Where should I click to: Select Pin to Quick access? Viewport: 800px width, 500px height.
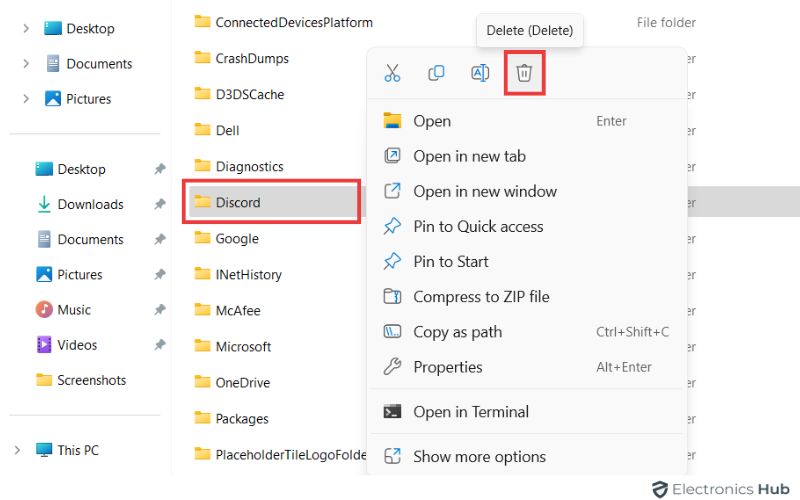click(x=478, y=226)
